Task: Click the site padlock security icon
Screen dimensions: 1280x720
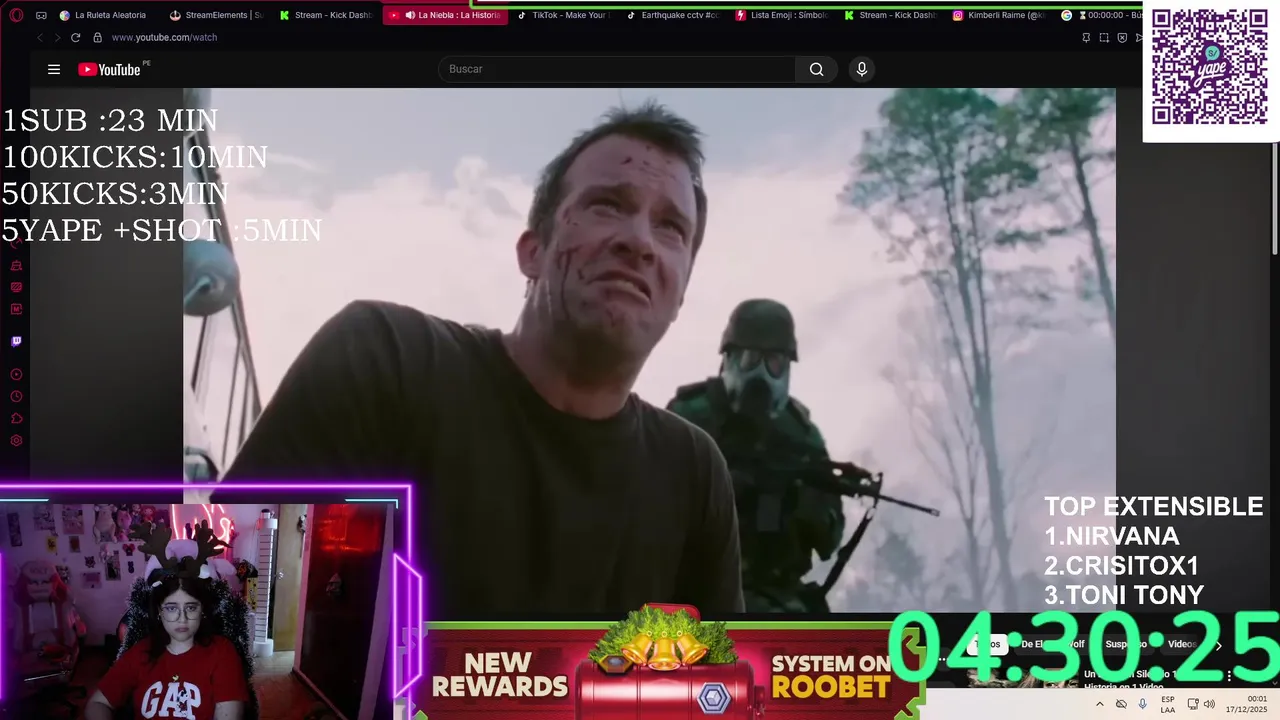Action: (x=97, y=37)
